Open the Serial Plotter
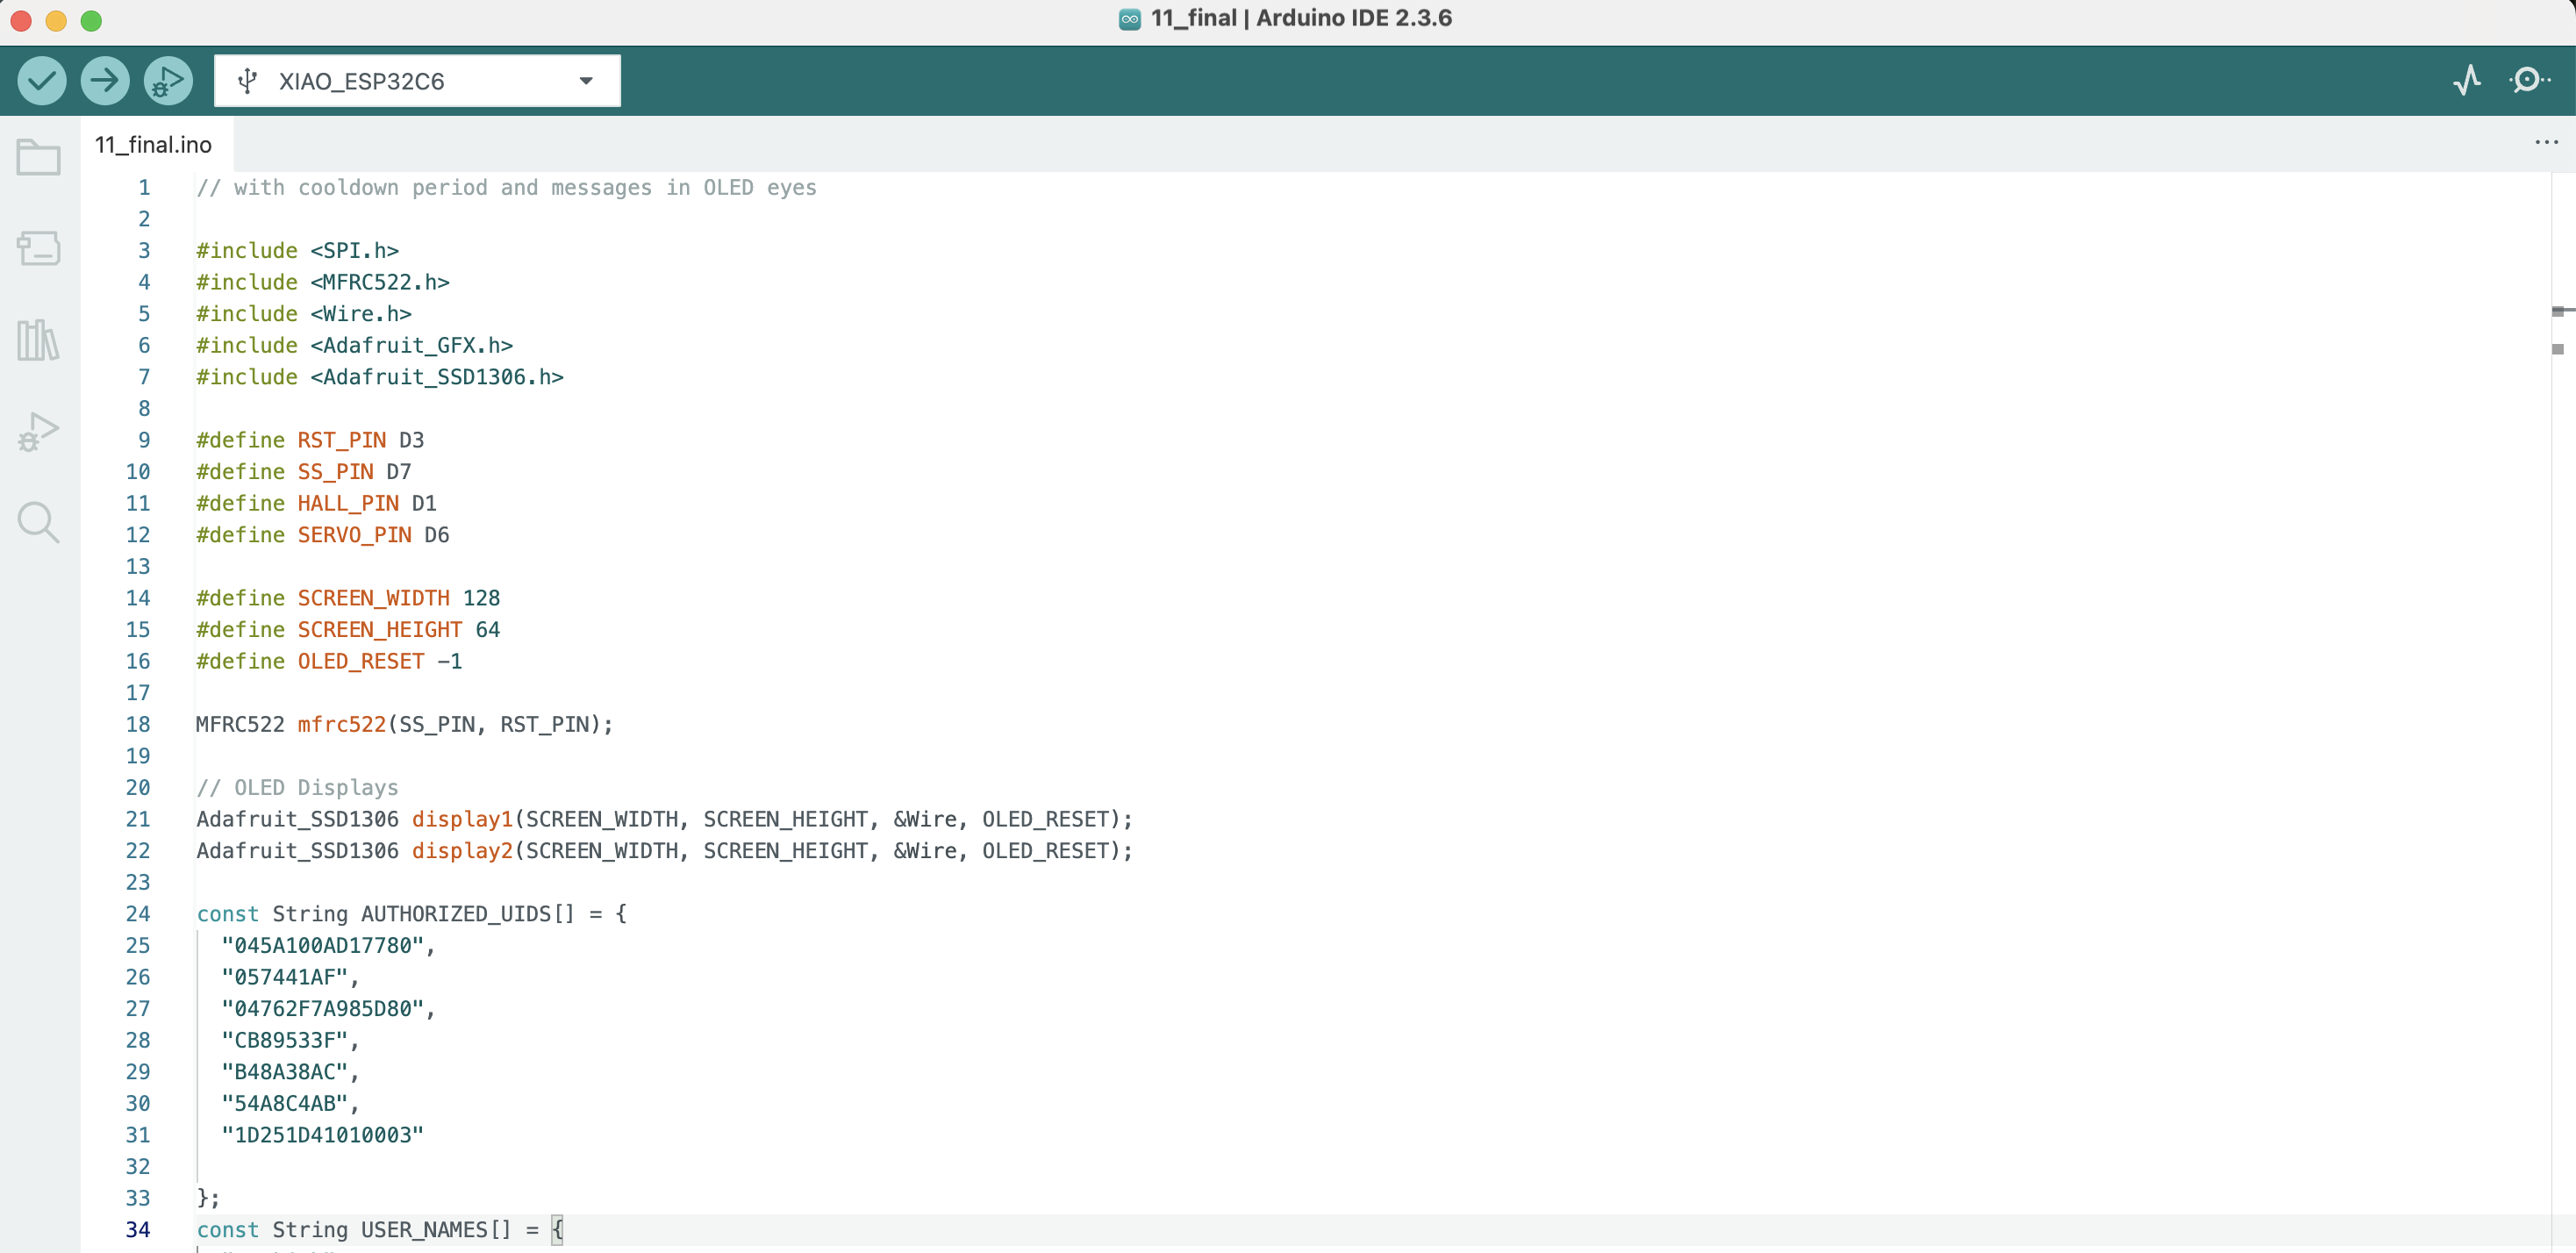The image size is (2576, 1253). (x=2466, y=80)
